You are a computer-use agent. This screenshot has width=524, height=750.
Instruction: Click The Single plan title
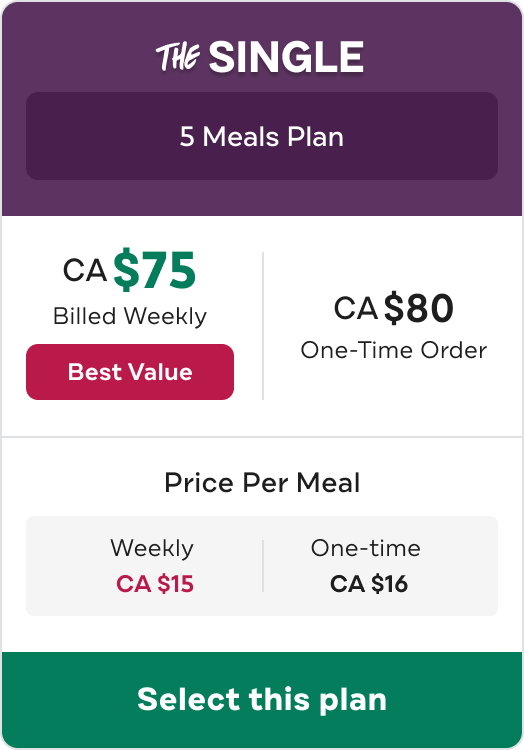tap(260, 57)
